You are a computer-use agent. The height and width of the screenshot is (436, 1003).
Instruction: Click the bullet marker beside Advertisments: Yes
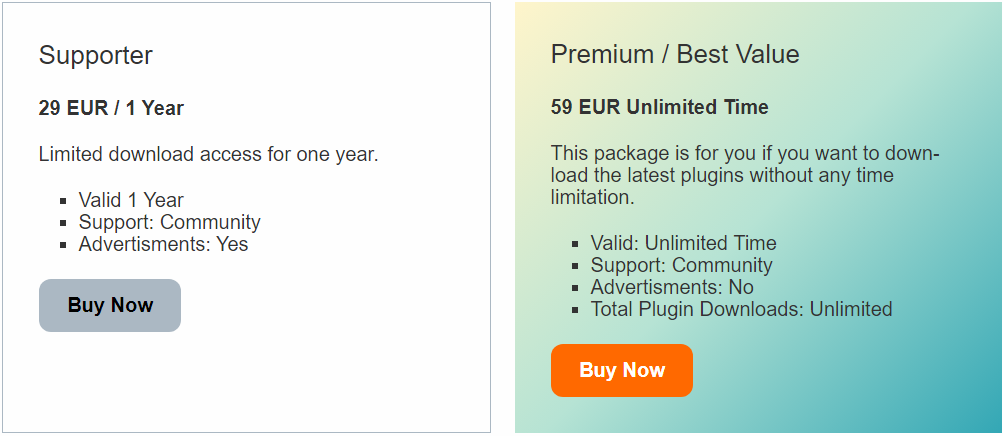pyautogui.click(x=64, y=245)
